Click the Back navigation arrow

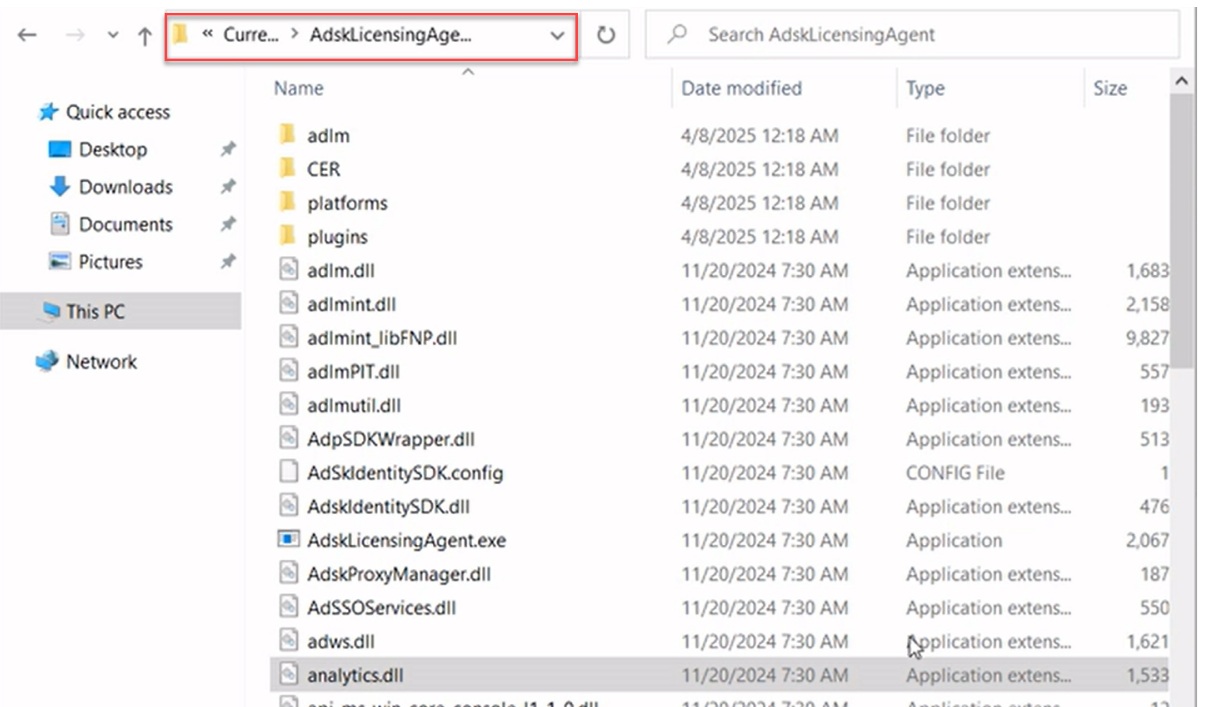pos(27,35)
